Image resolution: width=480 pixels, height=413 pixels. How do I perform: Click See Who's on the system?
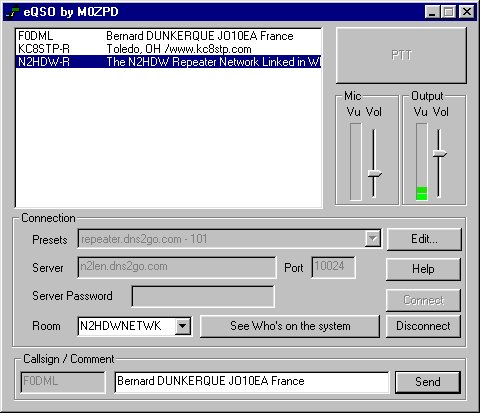tap(290, 326)
